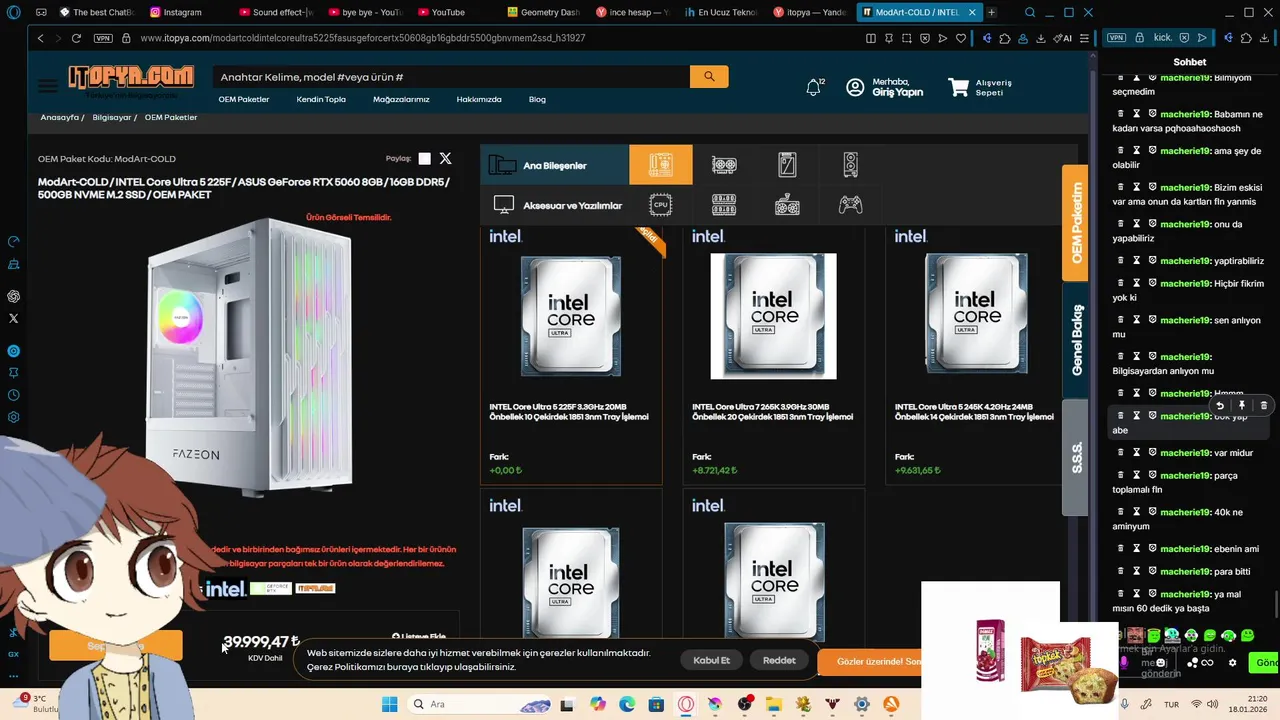
Task: Switch to the bye bye YouTube tab
Action: pos(364,12)
